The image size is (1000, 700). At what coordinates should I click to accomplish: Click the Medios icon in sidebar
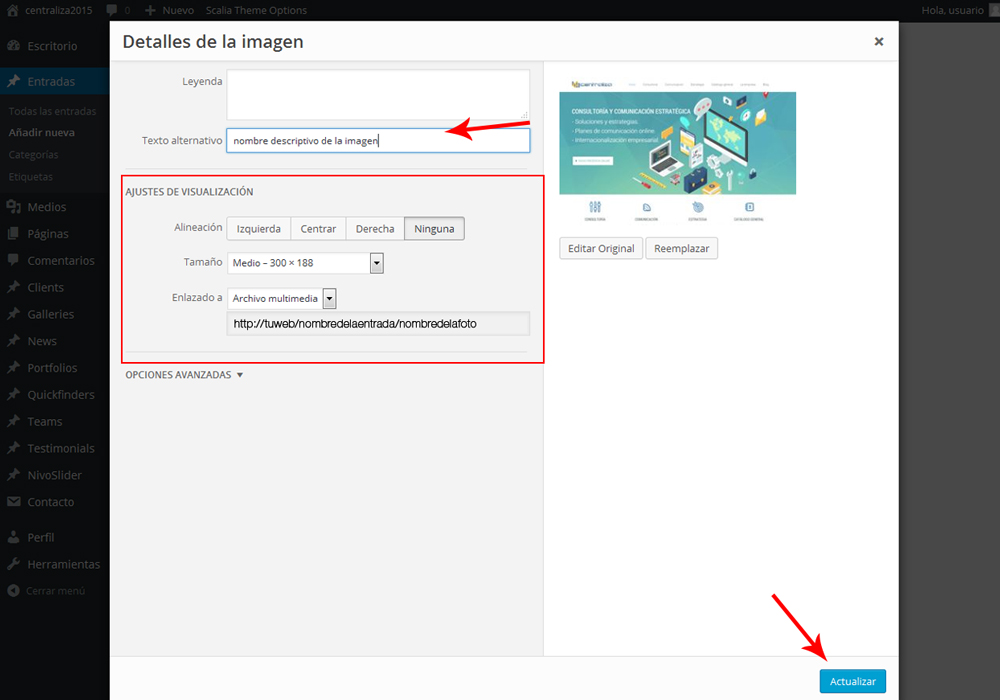14,207
